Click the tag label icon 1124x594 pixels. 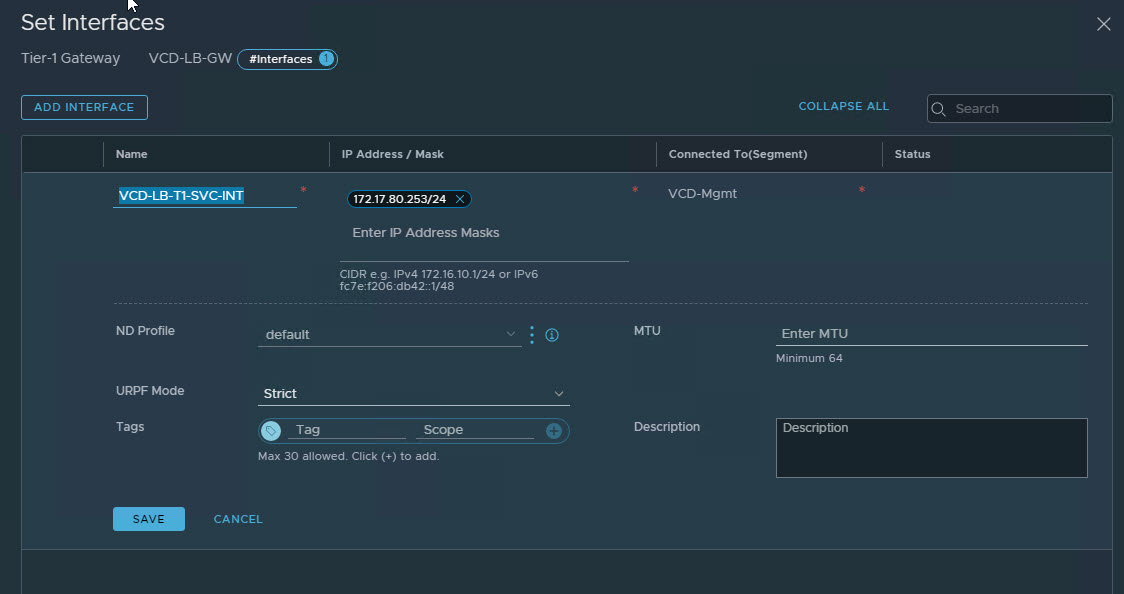(x=271, y=431)
